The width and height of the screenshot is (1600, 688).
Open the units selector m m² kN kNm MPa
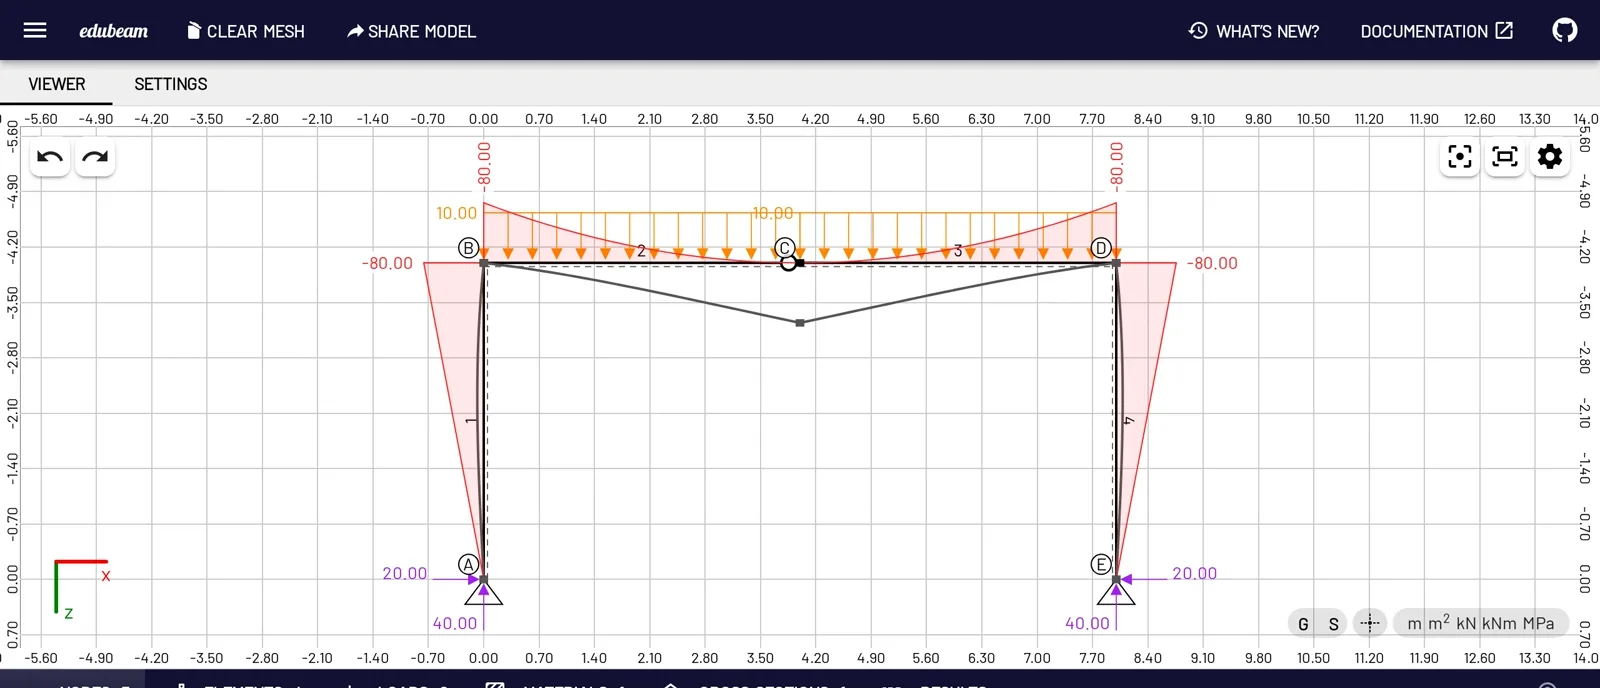click(x=1481, y=623)
